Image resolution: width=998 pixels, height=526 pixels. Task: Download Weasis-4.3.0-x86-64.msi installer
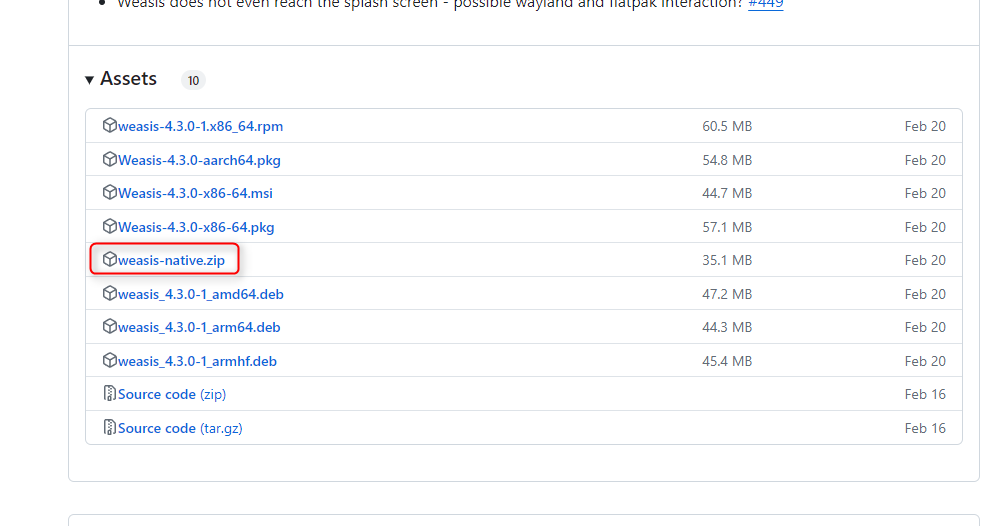coord(195,193)
